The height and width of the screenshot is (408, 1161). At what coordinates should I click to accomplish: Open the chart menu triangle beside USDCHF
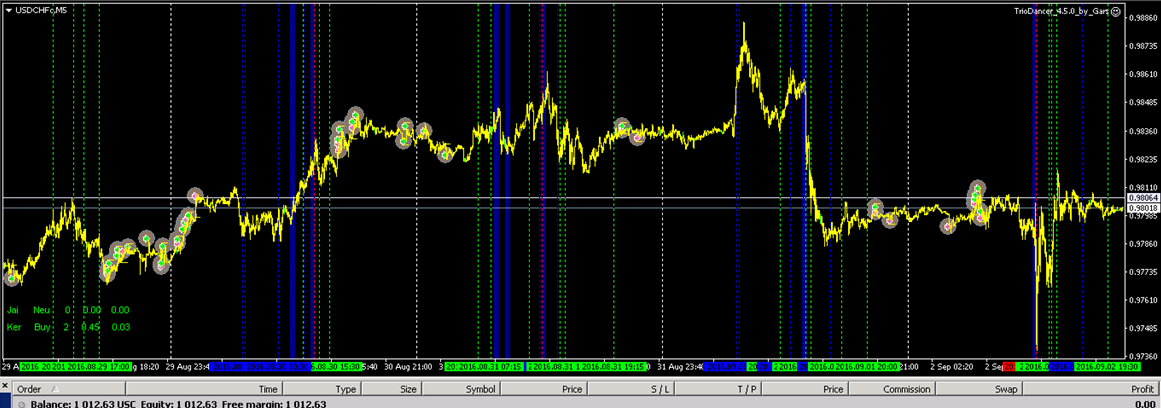click(x=8, y=10)
